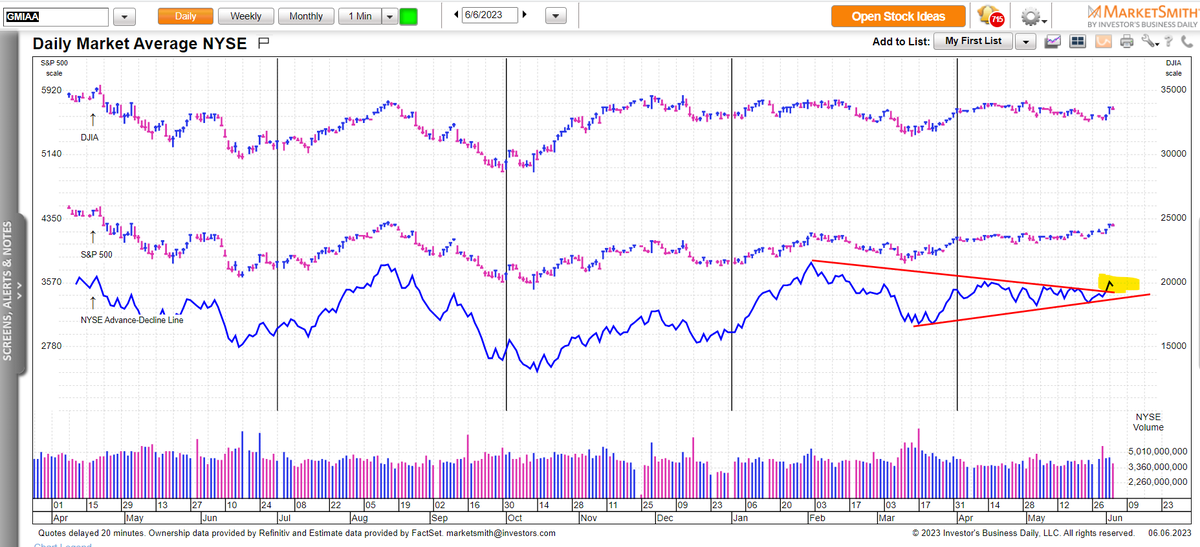This screenshot has width=1200, height=547.
Task: Expand the Add to List dropdown arrow
Action: pos(1025,41)
